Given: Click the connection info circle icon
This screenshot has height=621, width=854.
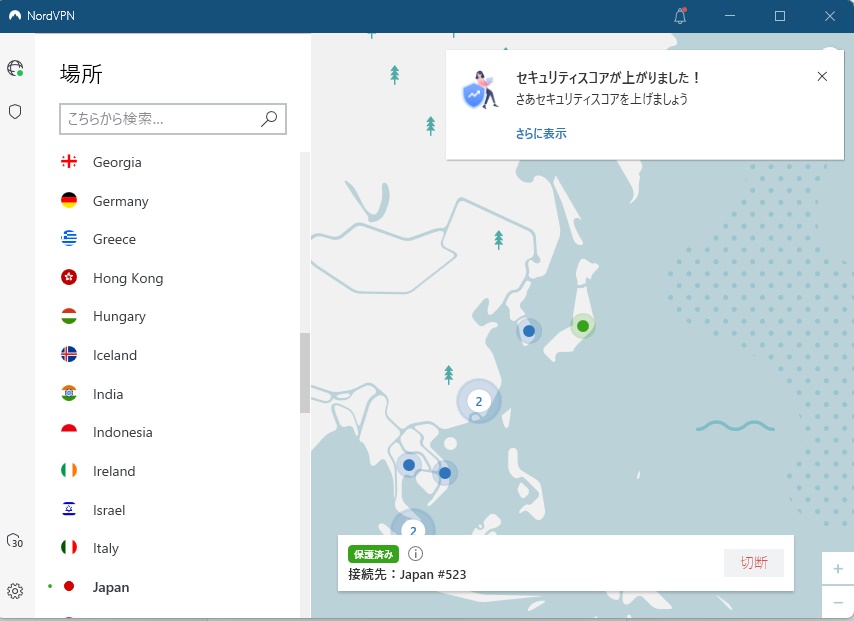Looking at the screenshot, I should pyautogui.click(x=416, y=554).
